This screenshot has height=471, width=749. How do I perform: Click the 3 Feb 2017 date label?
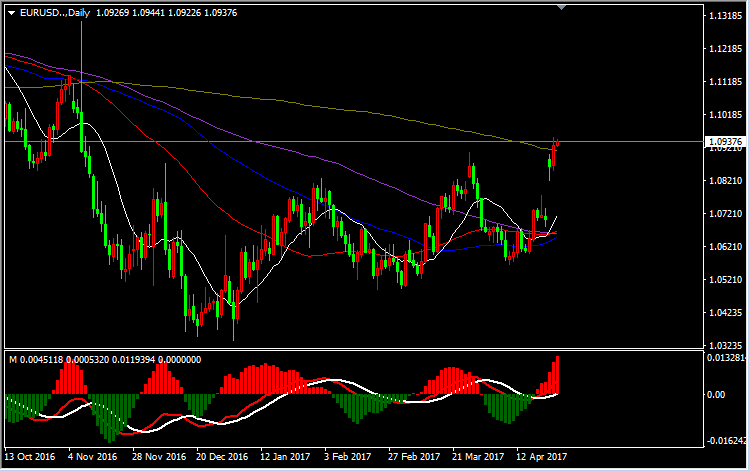point(347,457)
